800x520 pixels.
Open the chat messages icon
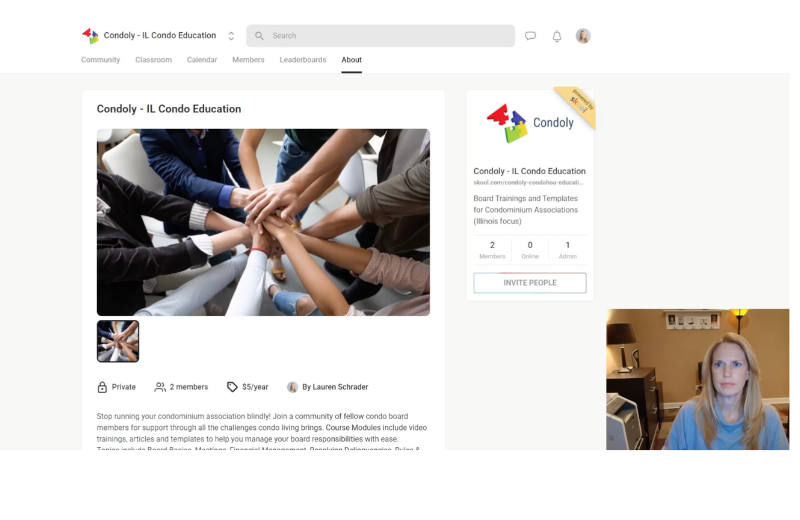pos(531,36)
